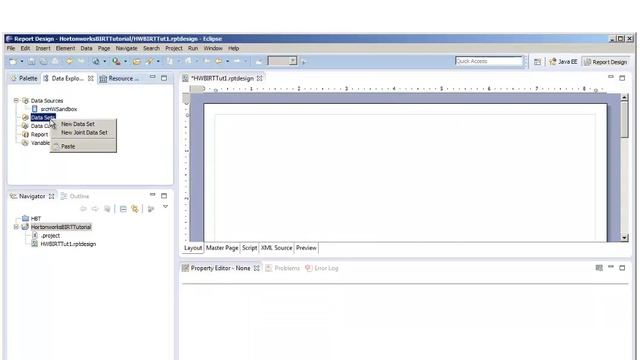Open the Window menu
640x360 pixels.
pyautogui.click(x=213, y=48)
